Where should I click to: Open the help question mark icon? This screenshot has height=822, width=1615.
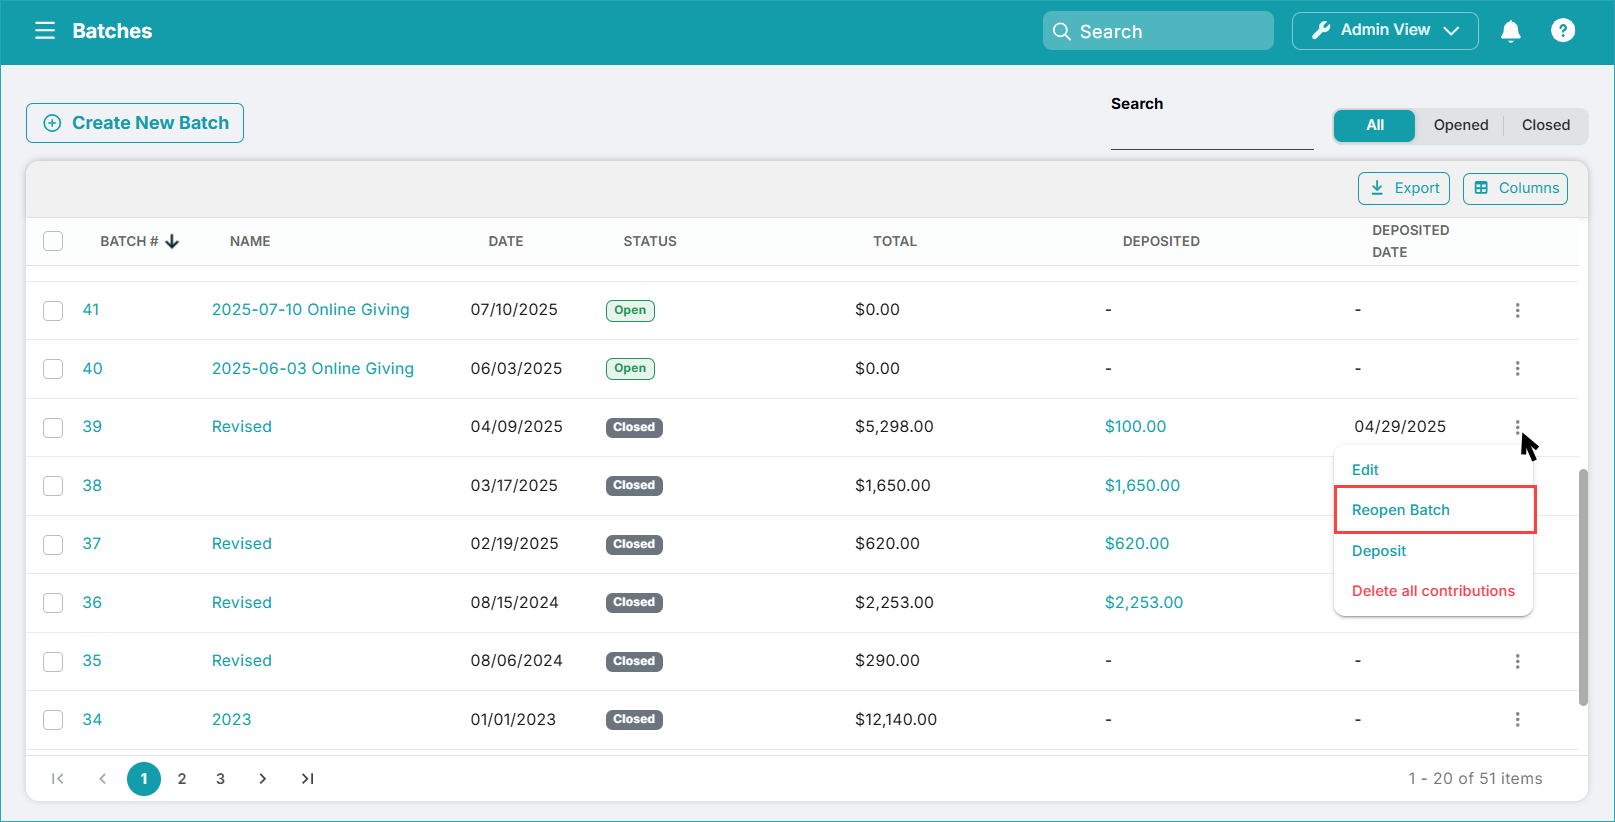(1563, 31)
